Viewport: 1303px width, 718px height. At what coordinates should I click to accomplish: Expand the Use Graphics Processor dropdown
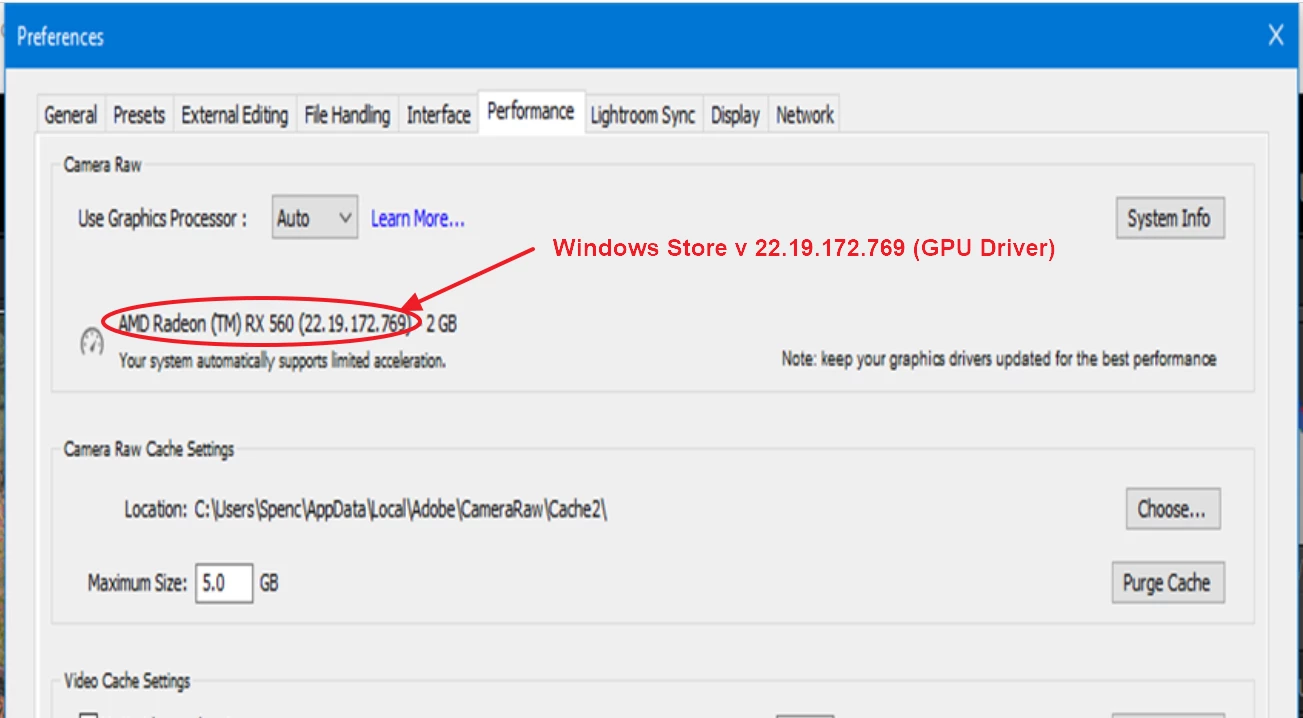point(315,218)
